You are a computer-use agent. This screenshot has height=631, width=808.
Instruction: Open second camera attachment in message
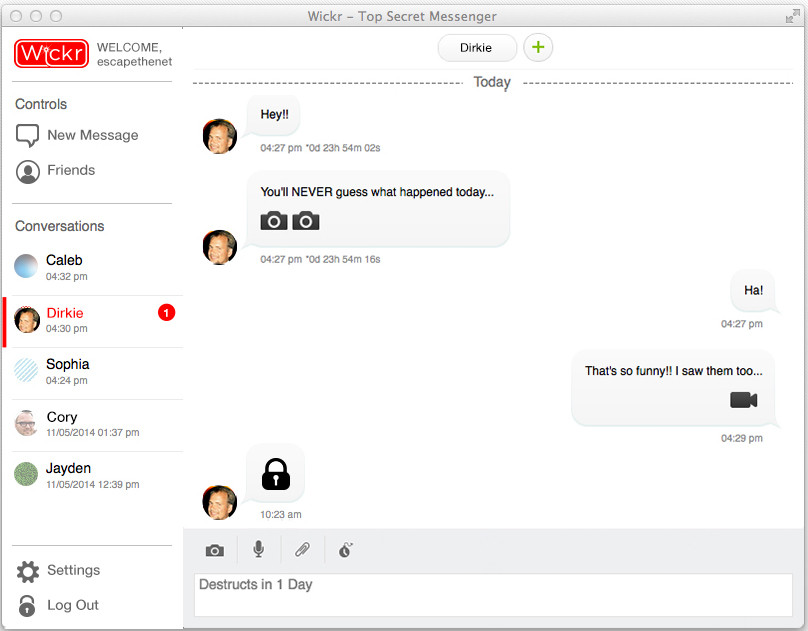[306, 220]
